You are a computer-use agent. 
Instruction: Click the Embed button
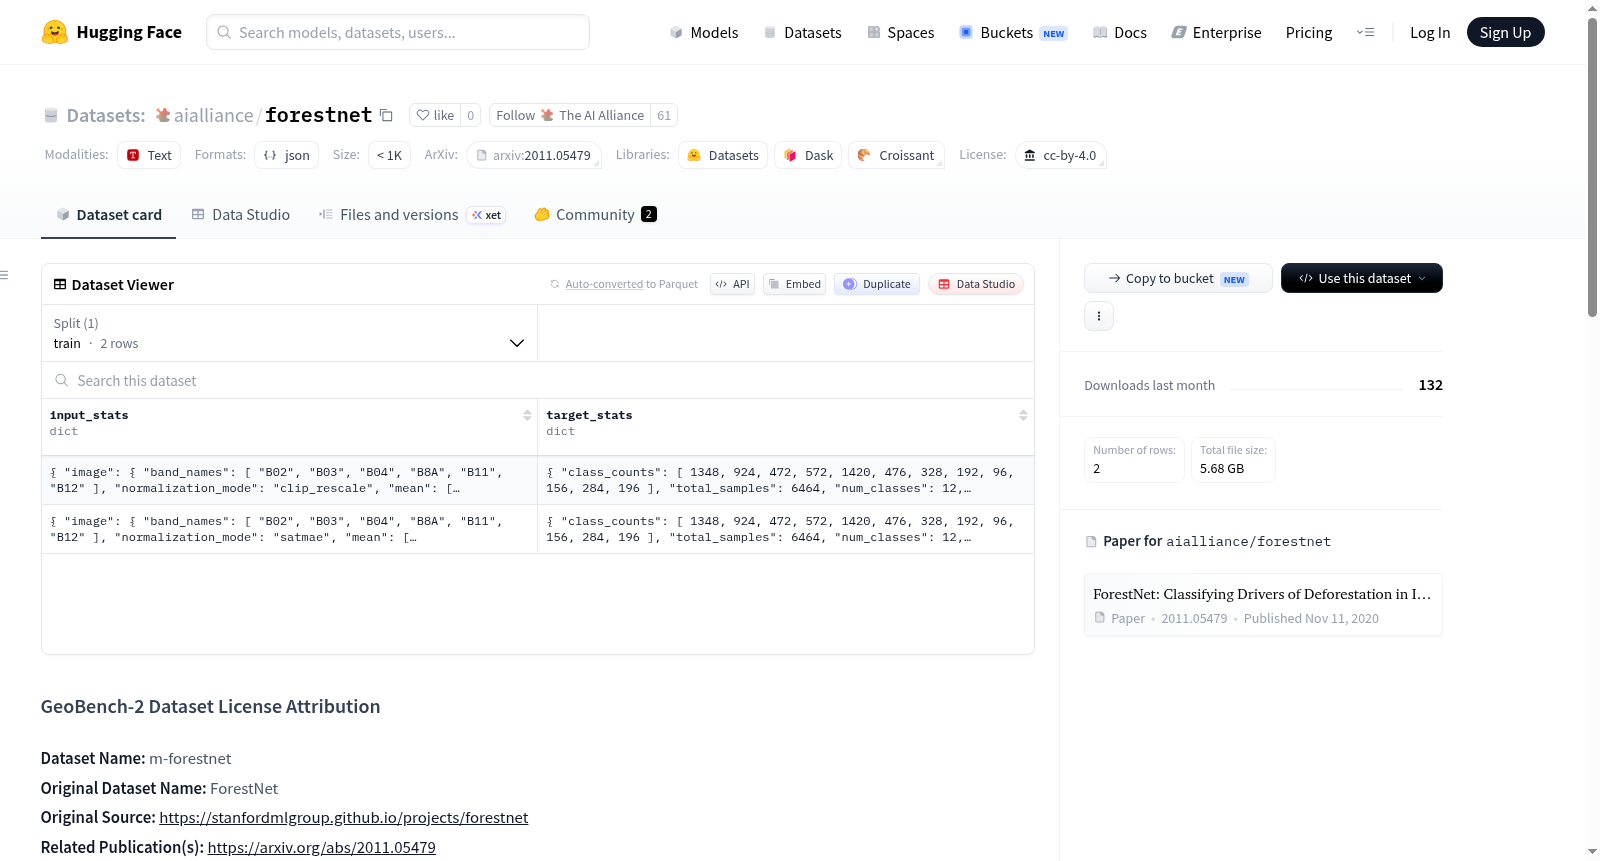point(795,284)
